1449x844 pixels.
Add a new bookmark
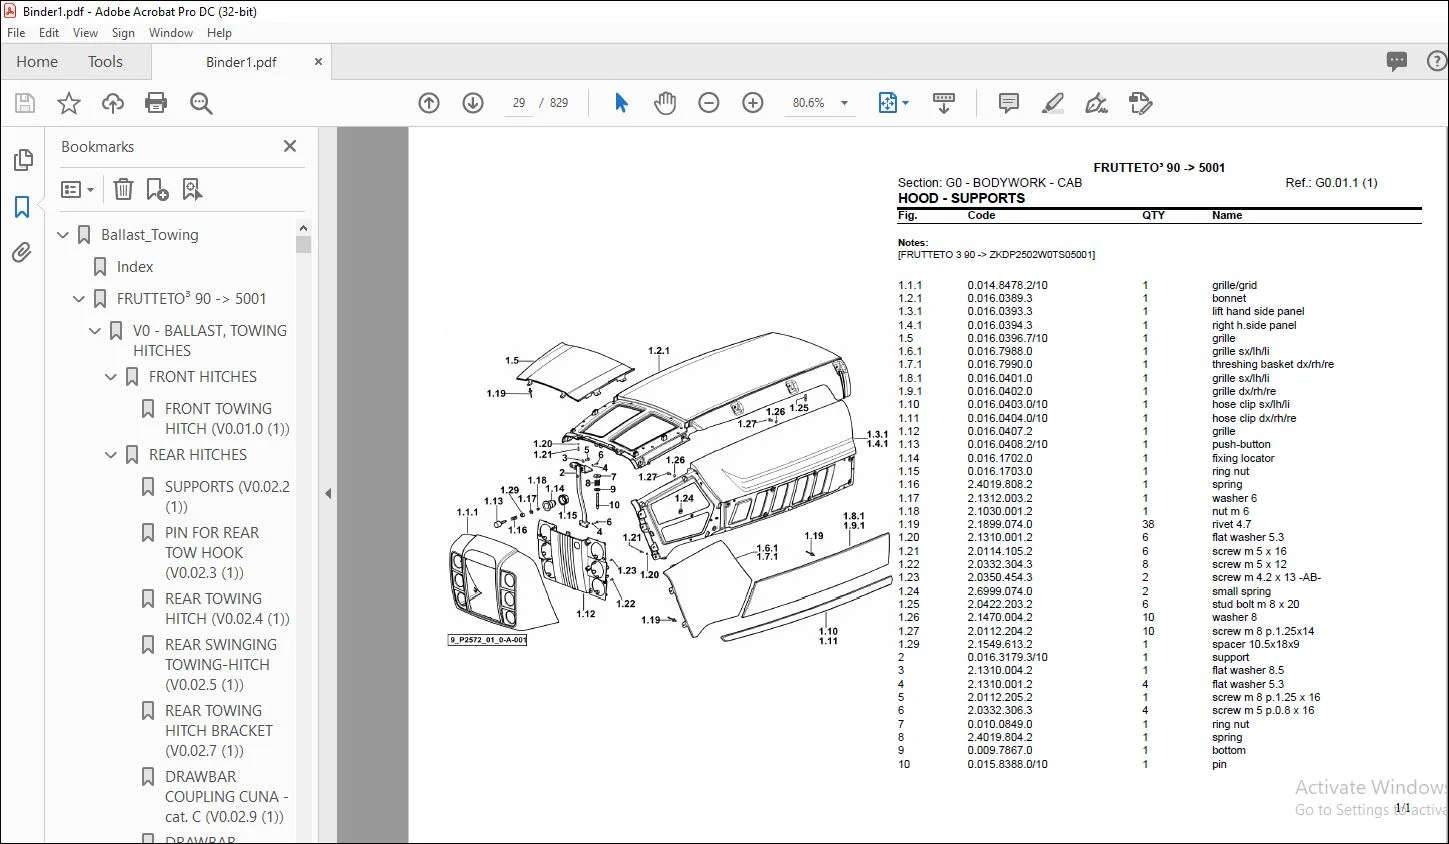pyautogui.click(x=157, y=189)
